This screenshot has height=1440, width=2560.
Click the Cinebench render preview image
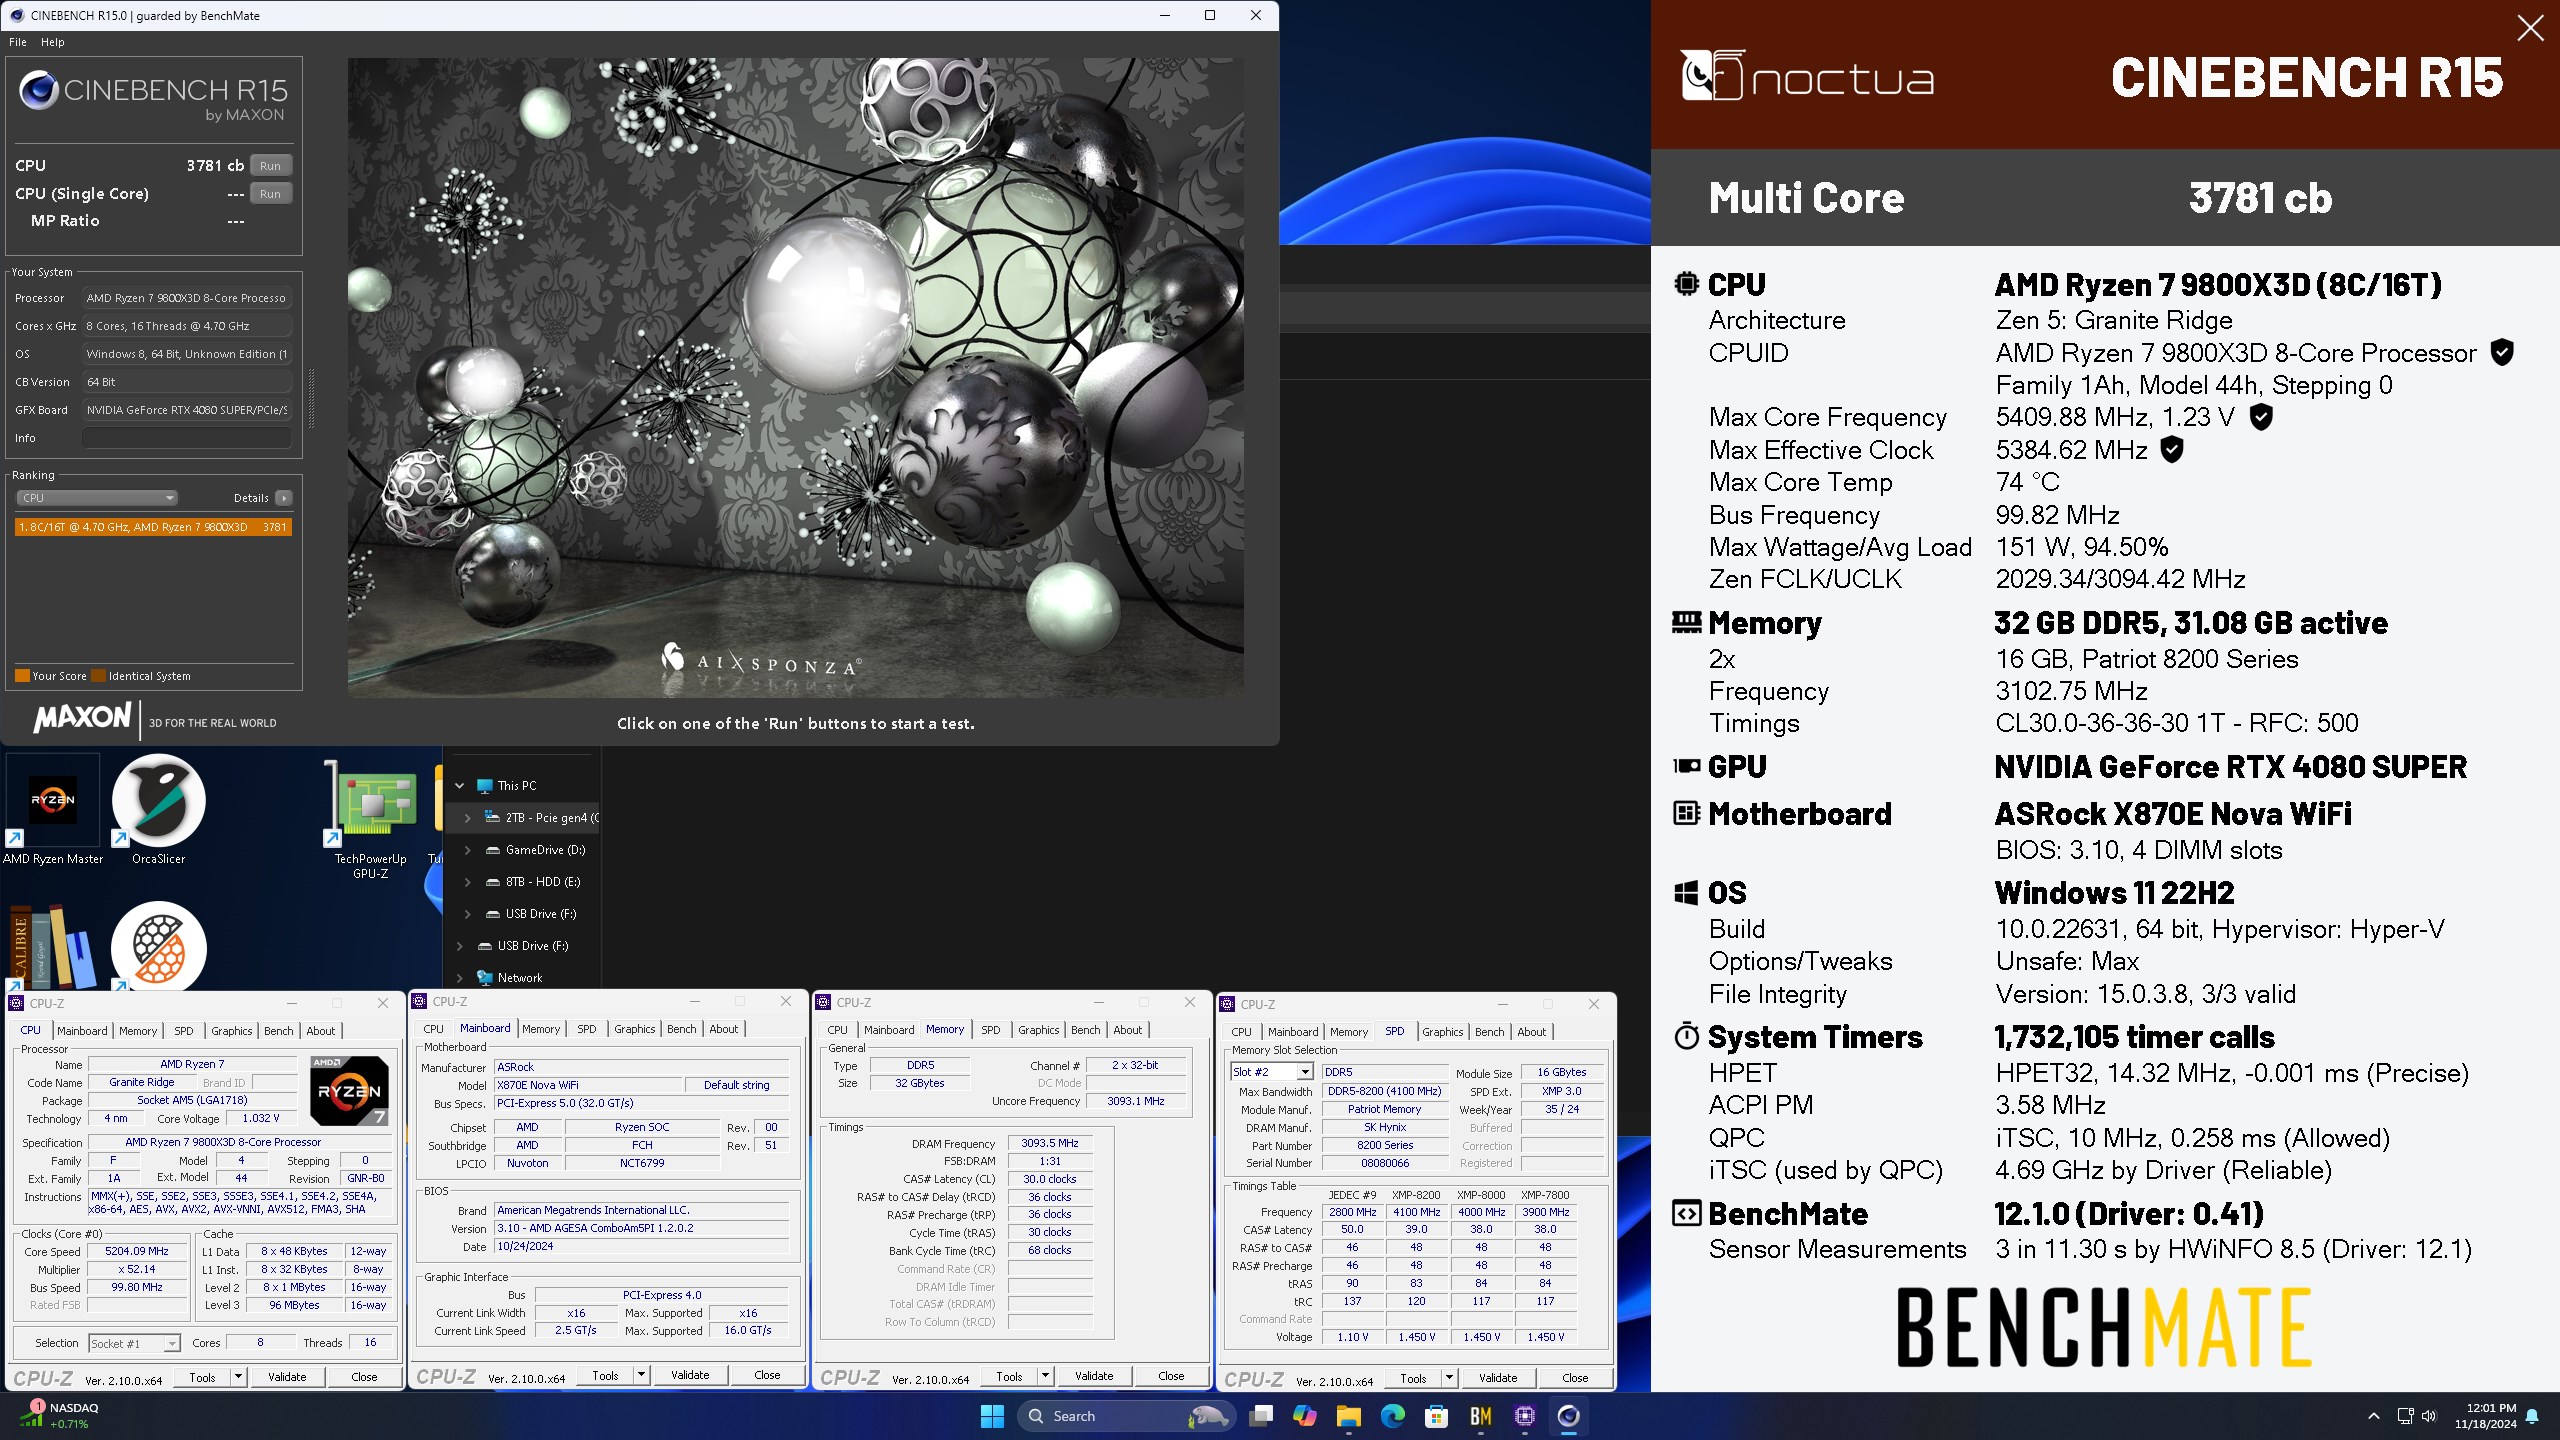(x=795, y=377)
